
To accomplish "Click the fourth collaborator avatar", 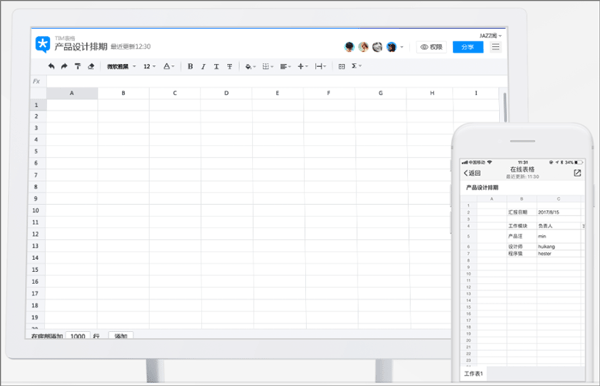I will 391,47.
